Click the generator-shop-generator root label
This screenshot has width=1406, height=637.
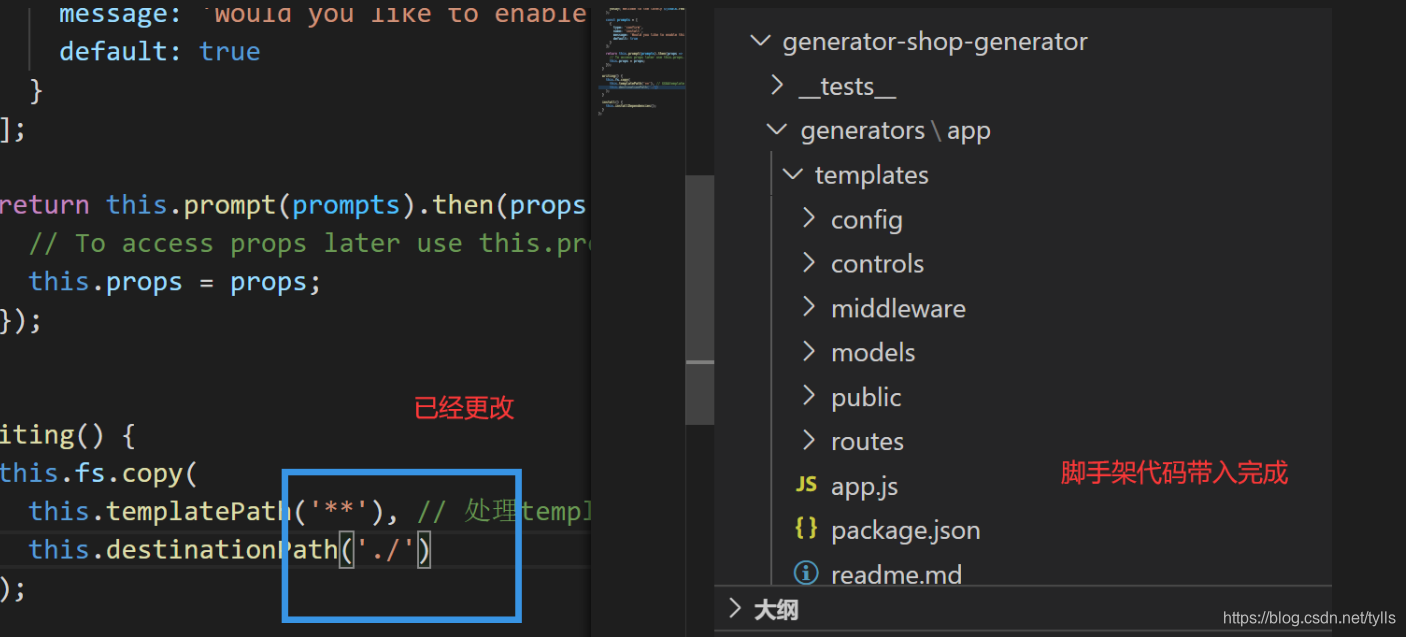(935, 42)
